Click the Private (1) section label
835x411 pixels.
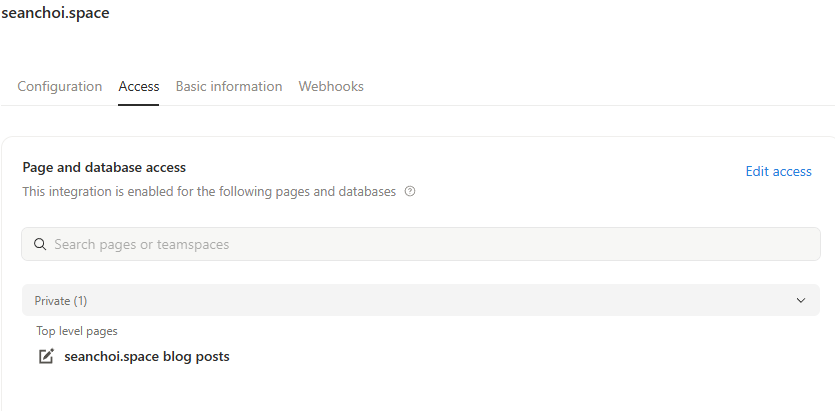[x=61, y=300]
